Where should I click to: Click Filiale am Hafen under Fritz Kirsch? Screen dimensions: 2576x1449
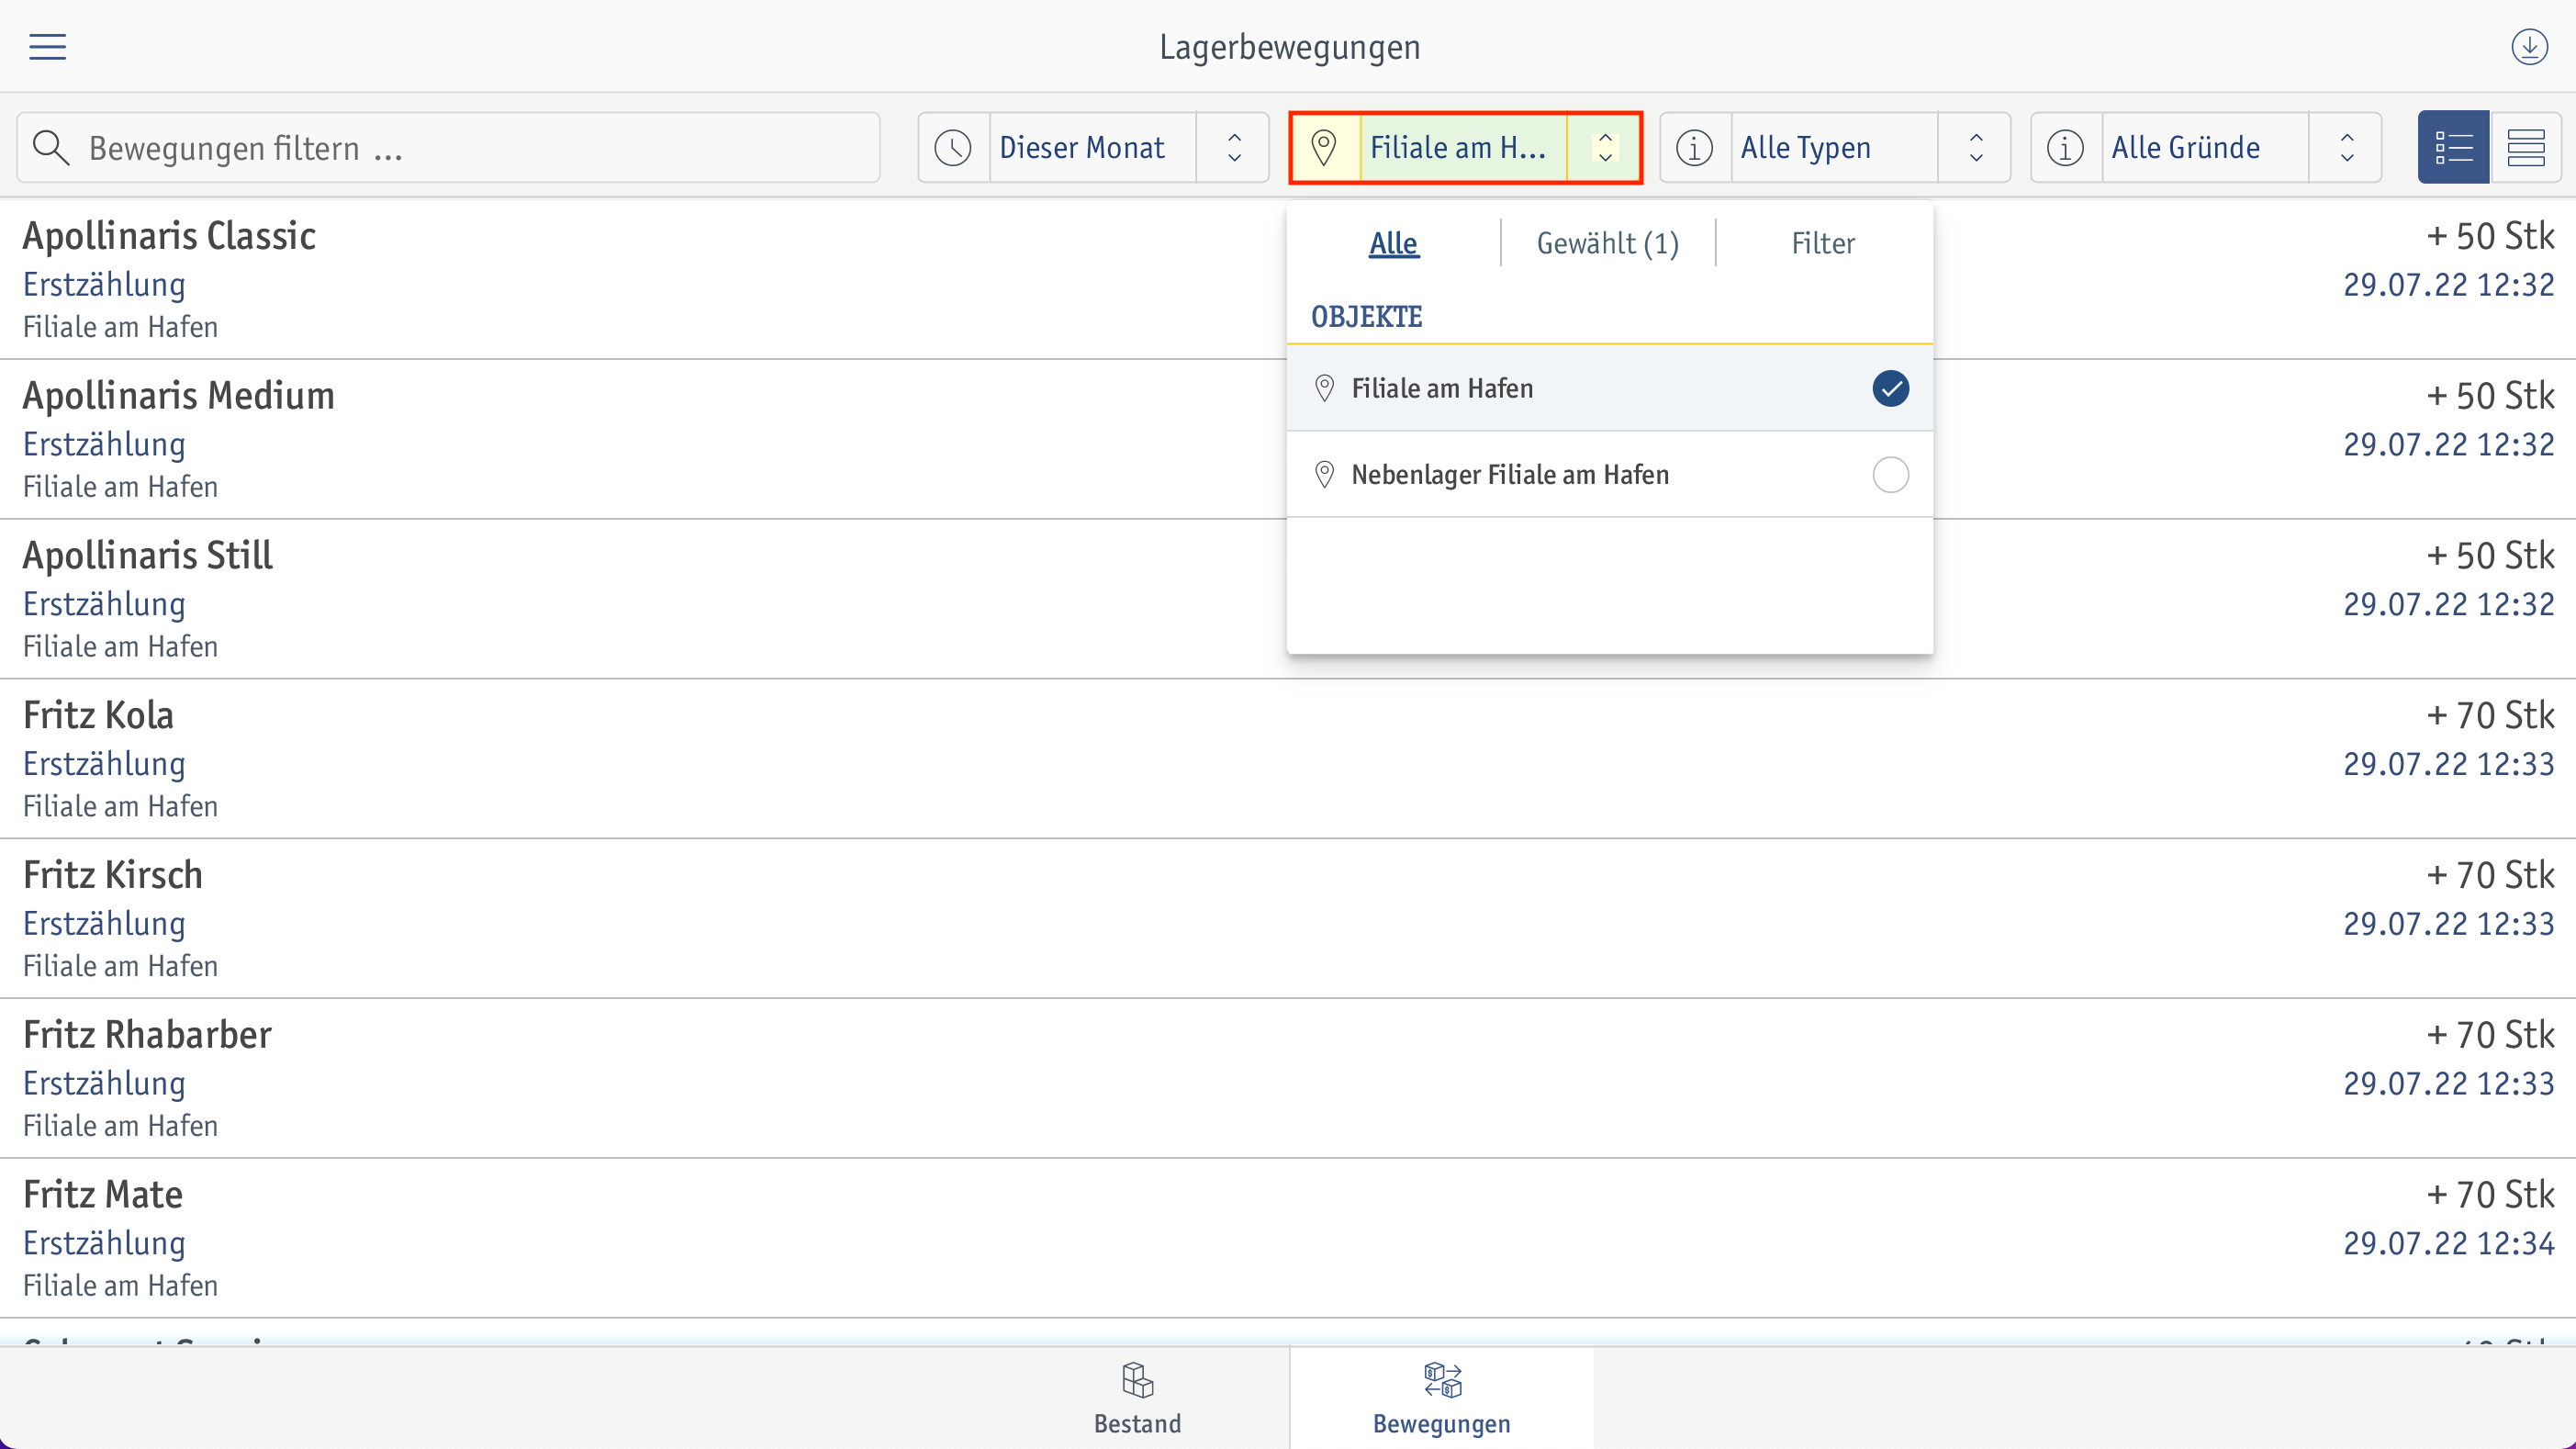click(120, 967)
